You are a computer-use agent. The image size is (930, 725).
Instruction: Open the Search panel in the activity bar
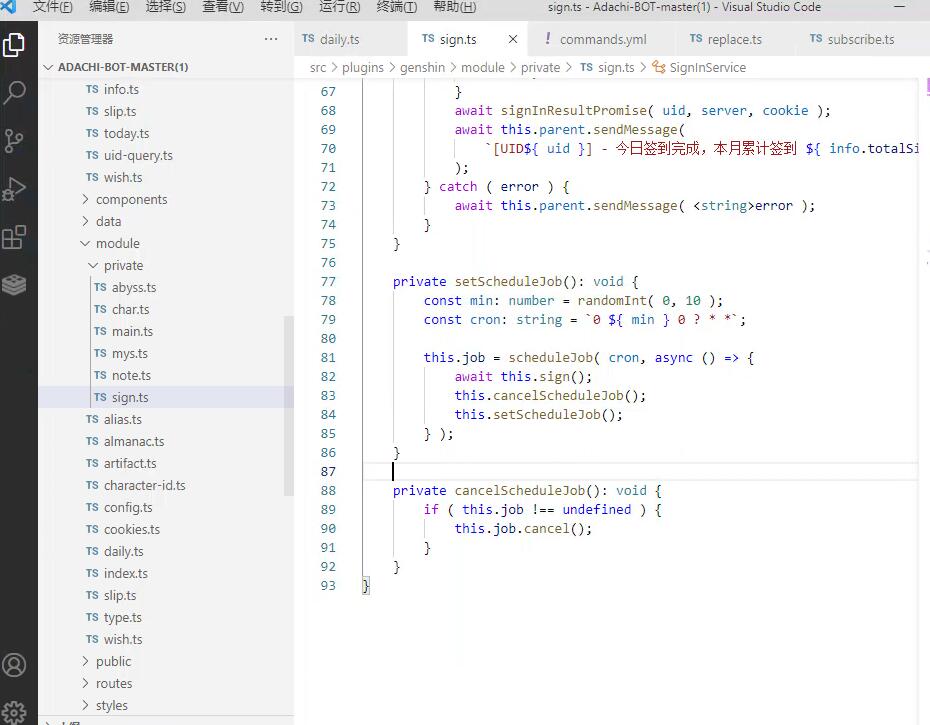[x=15, y=94]
